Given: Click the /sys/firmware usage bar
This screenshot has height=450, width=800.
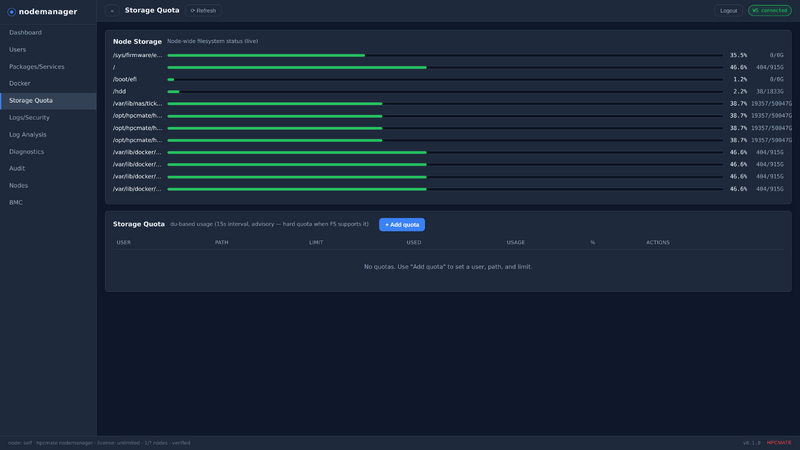Looking at the screenshot, I should [x=445, y=55].
